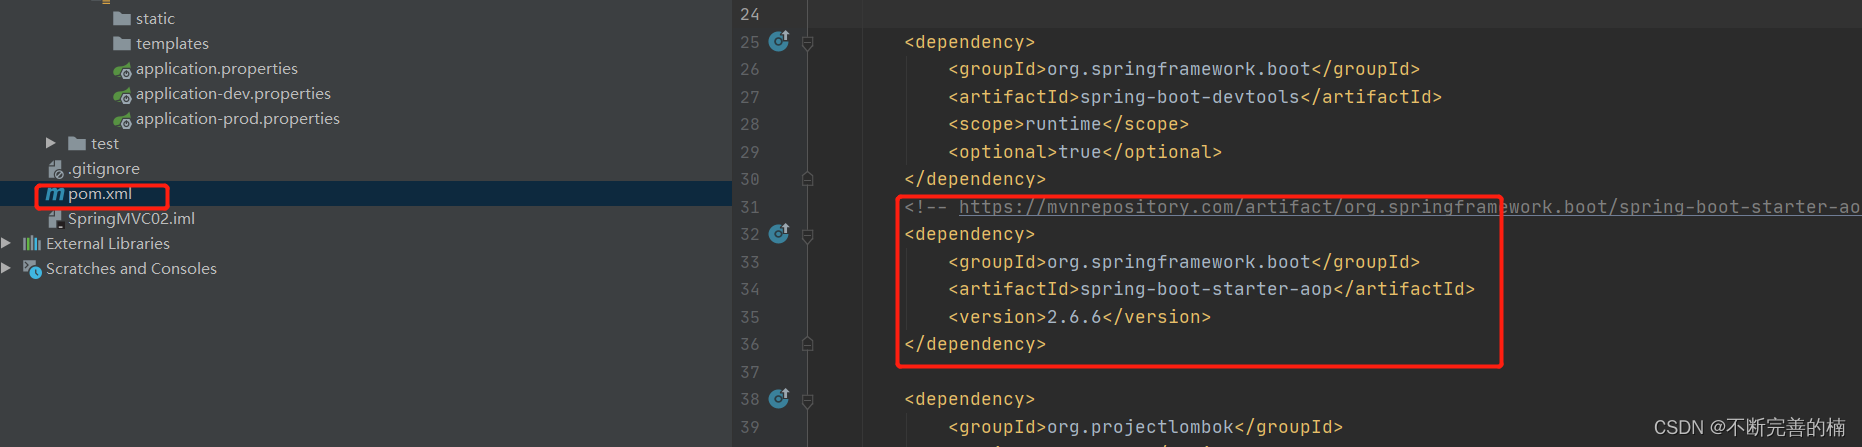The width and height of the screenshot is (1862, 447).
Task: Expand the test folder arrow
Action: tap(51, 143)
